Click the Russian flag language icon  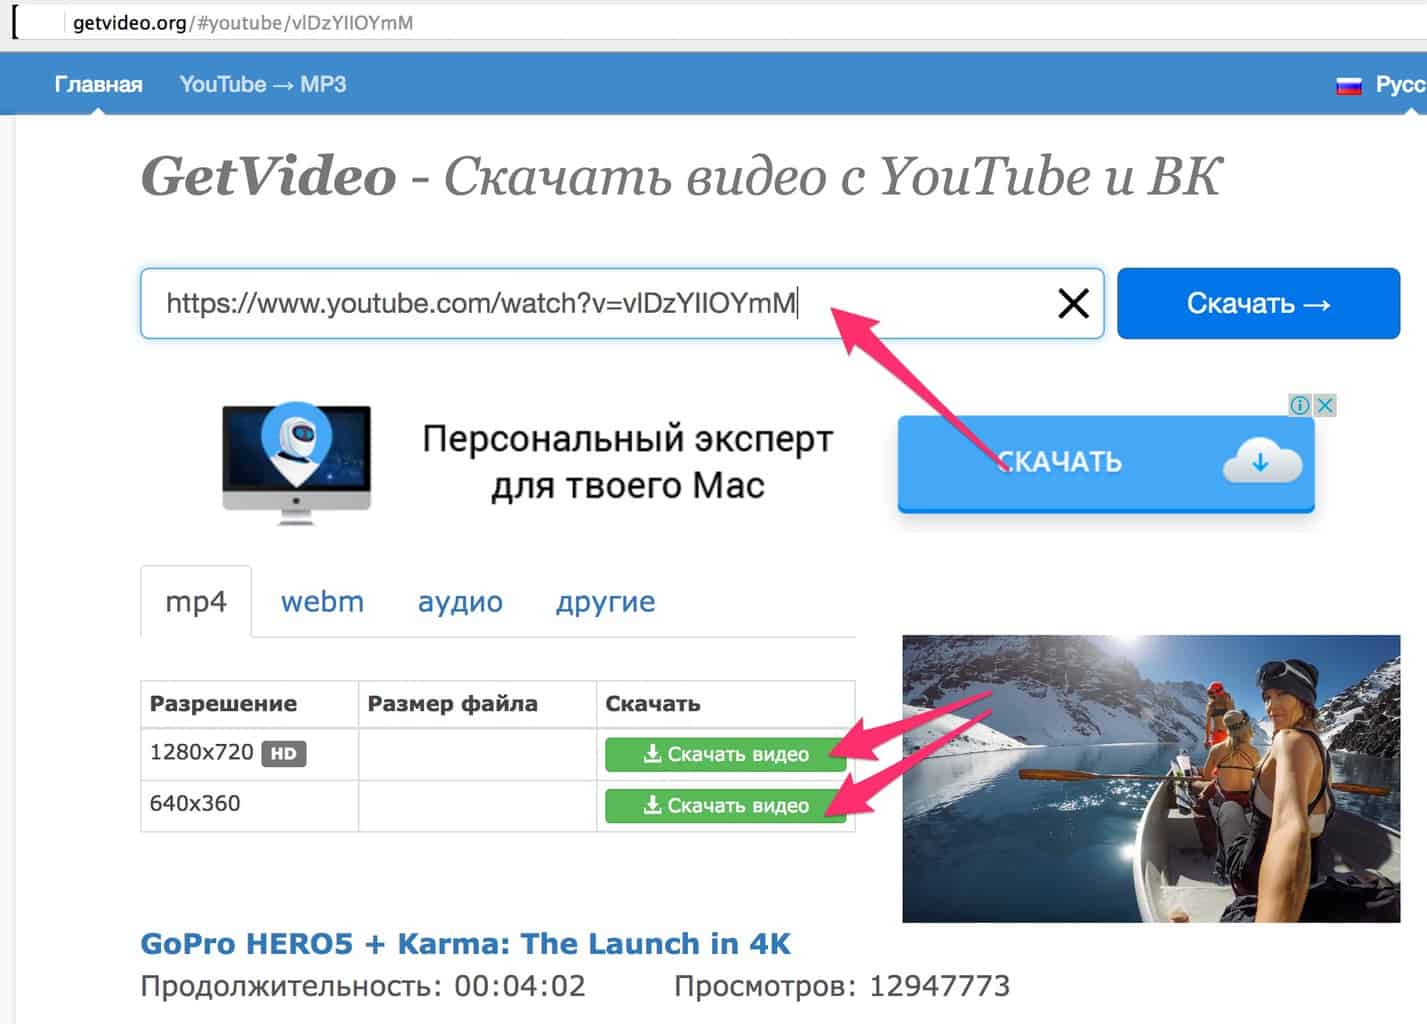point(1349,86)
